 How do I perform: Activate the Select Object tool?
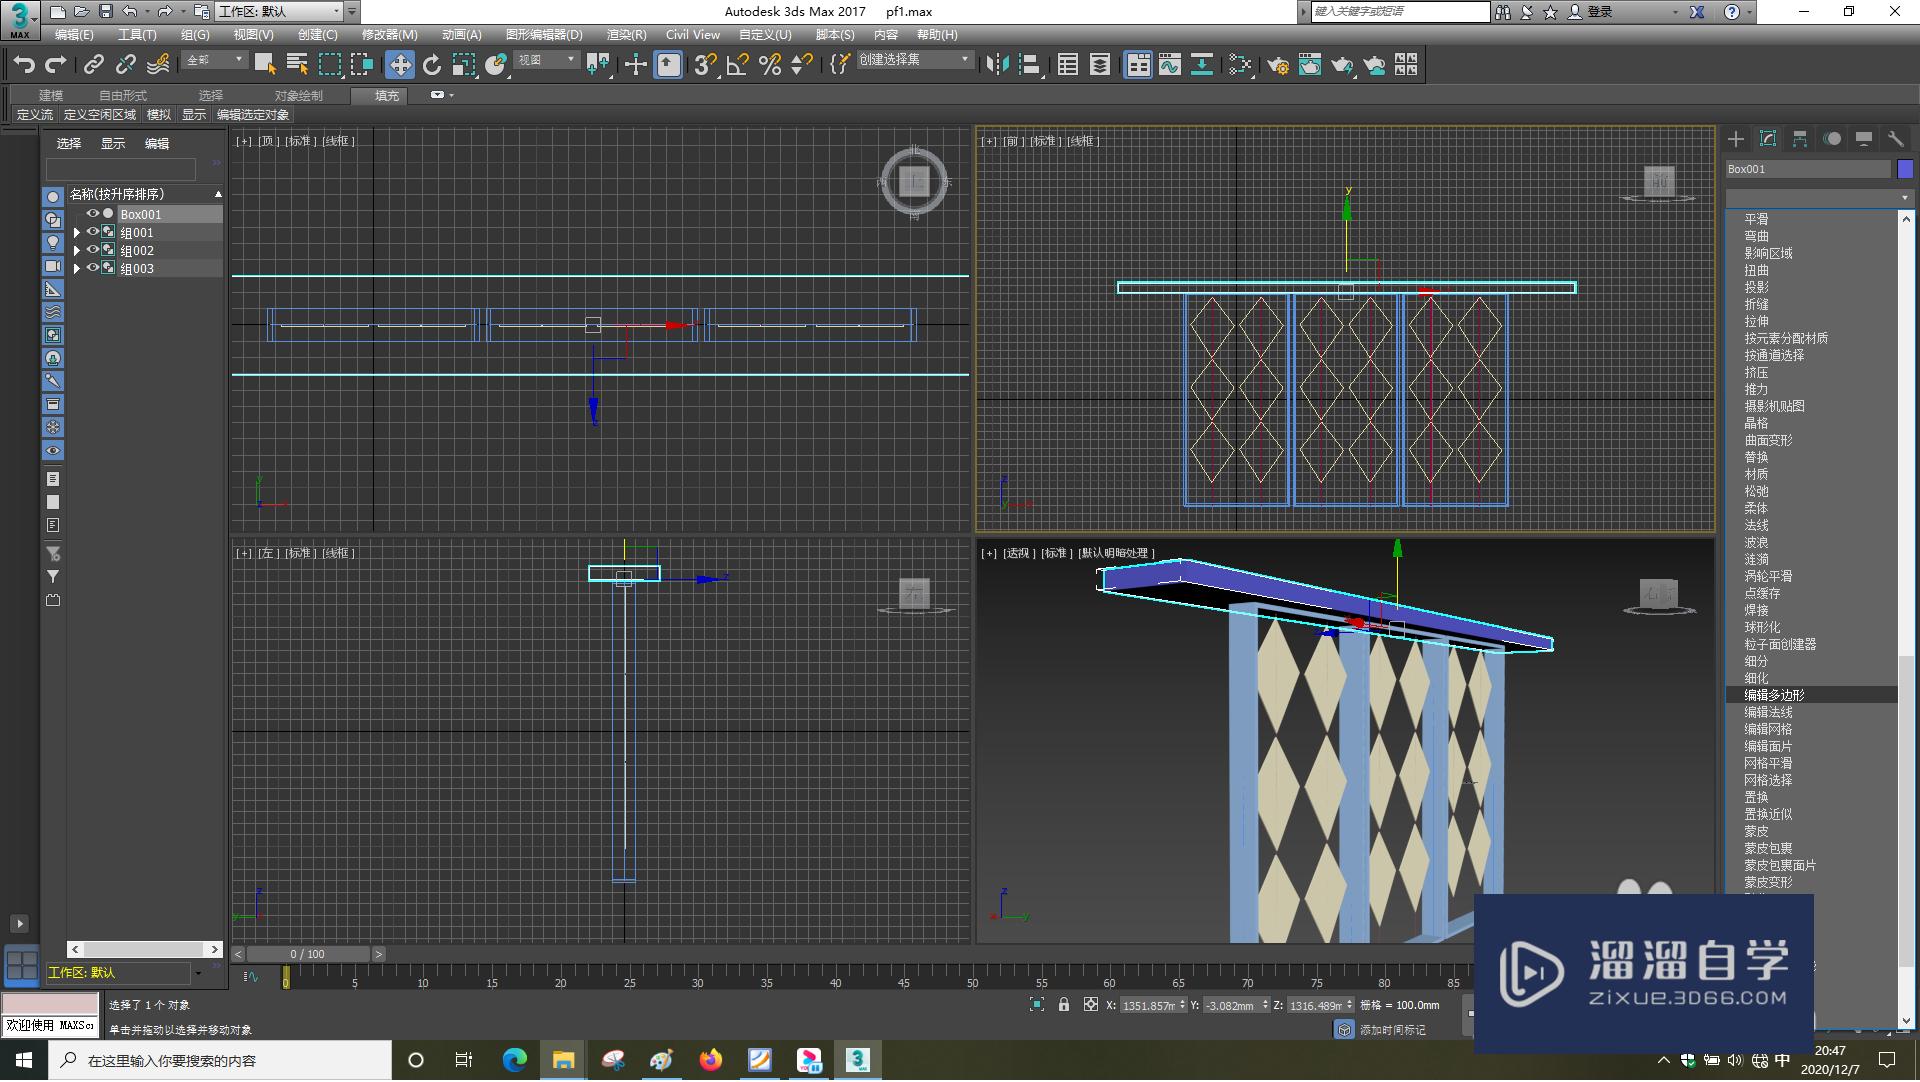coord(265,65)
